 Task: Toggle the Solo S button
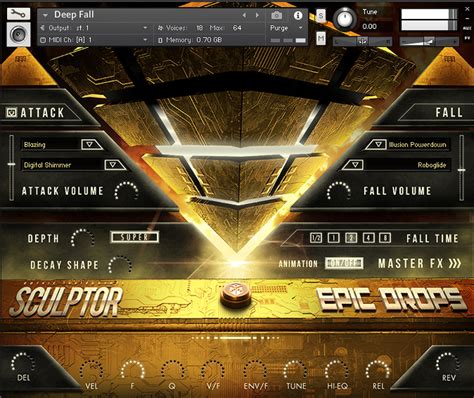coord(321,15)
